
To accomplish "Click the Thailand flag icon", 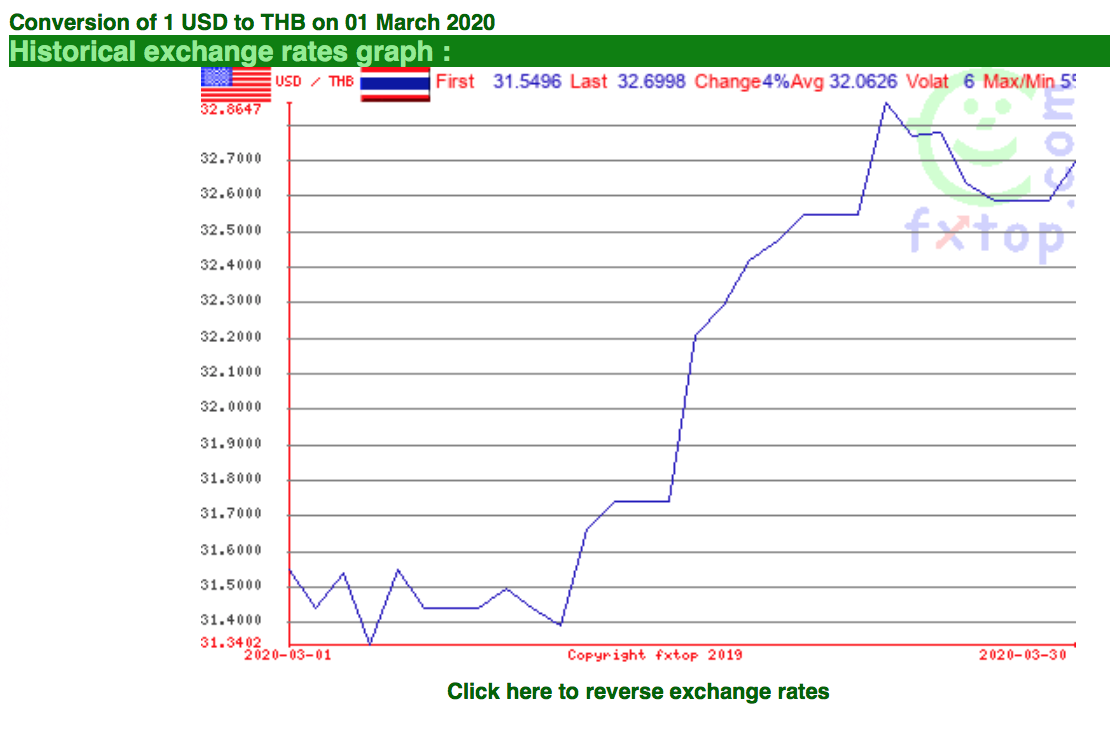I will [395, 84].
